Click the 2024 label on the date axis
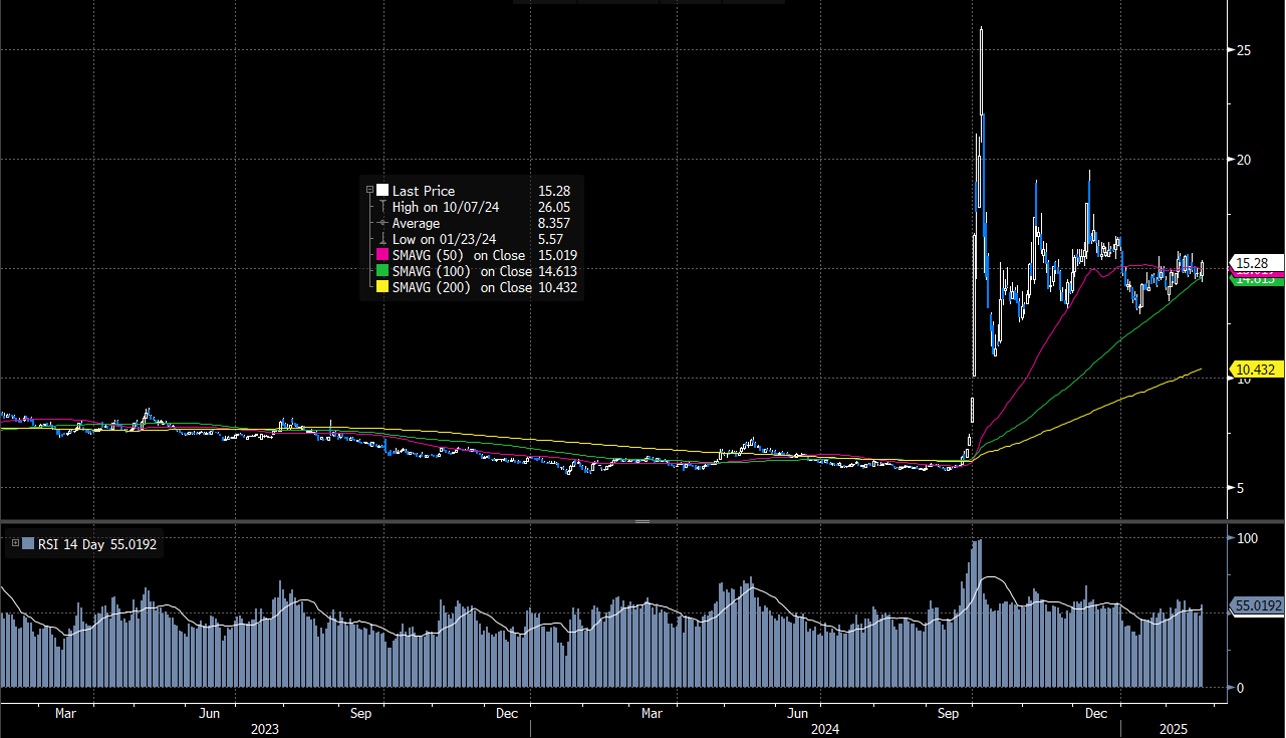Image resolution: width=1286 pixels, height=738 pixels. [x=826, y=729]
